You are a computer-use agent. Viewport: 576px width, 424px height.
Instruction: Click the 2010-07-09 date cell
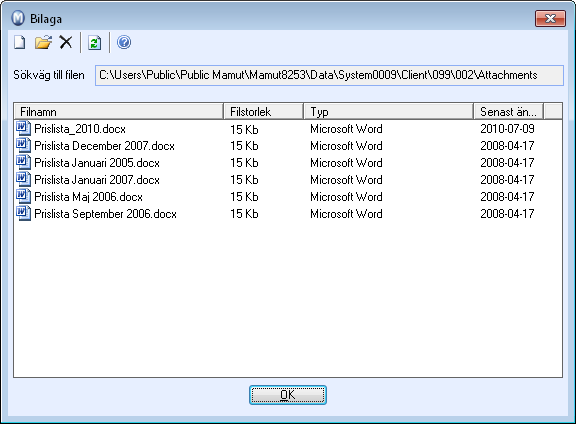point(507,129)
